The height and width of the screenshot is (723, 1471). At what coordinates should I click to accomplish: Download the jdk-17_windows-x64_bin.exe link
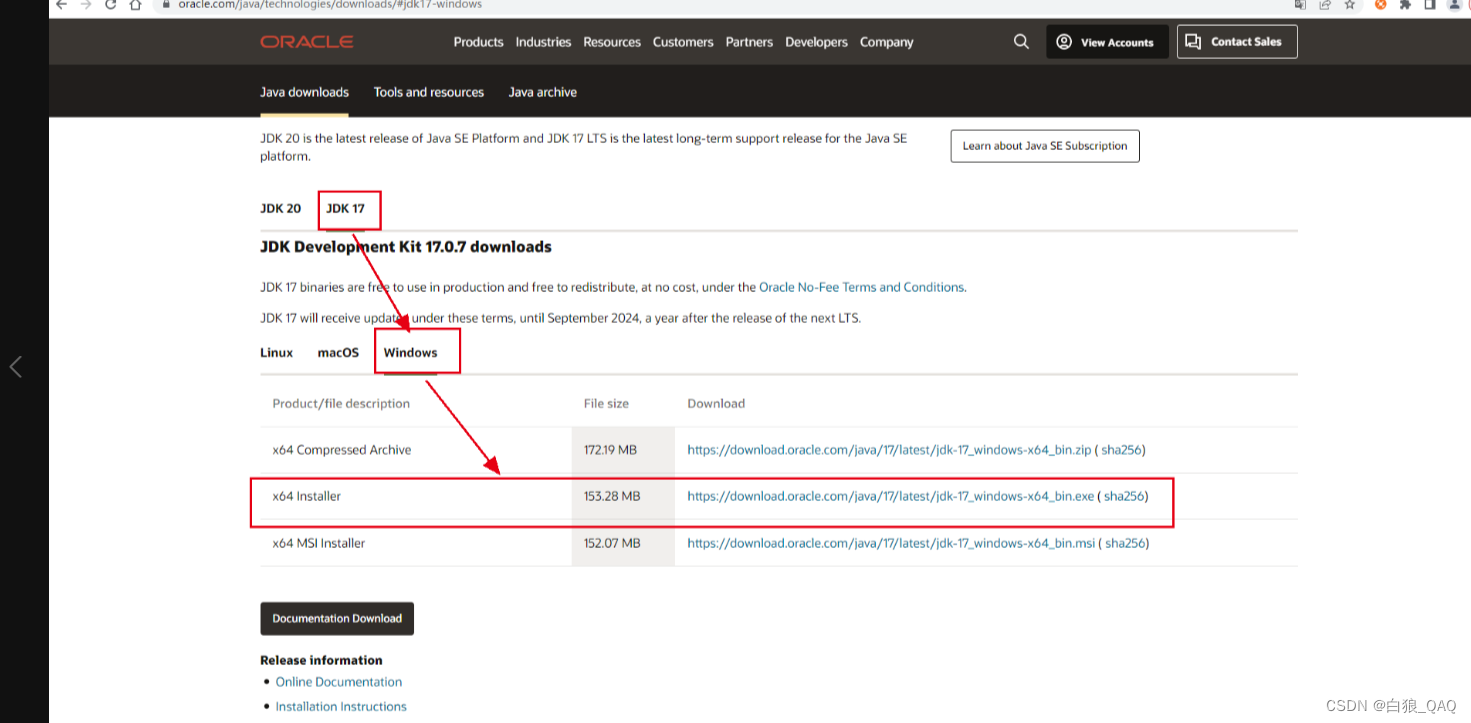(x=890, y=496)
